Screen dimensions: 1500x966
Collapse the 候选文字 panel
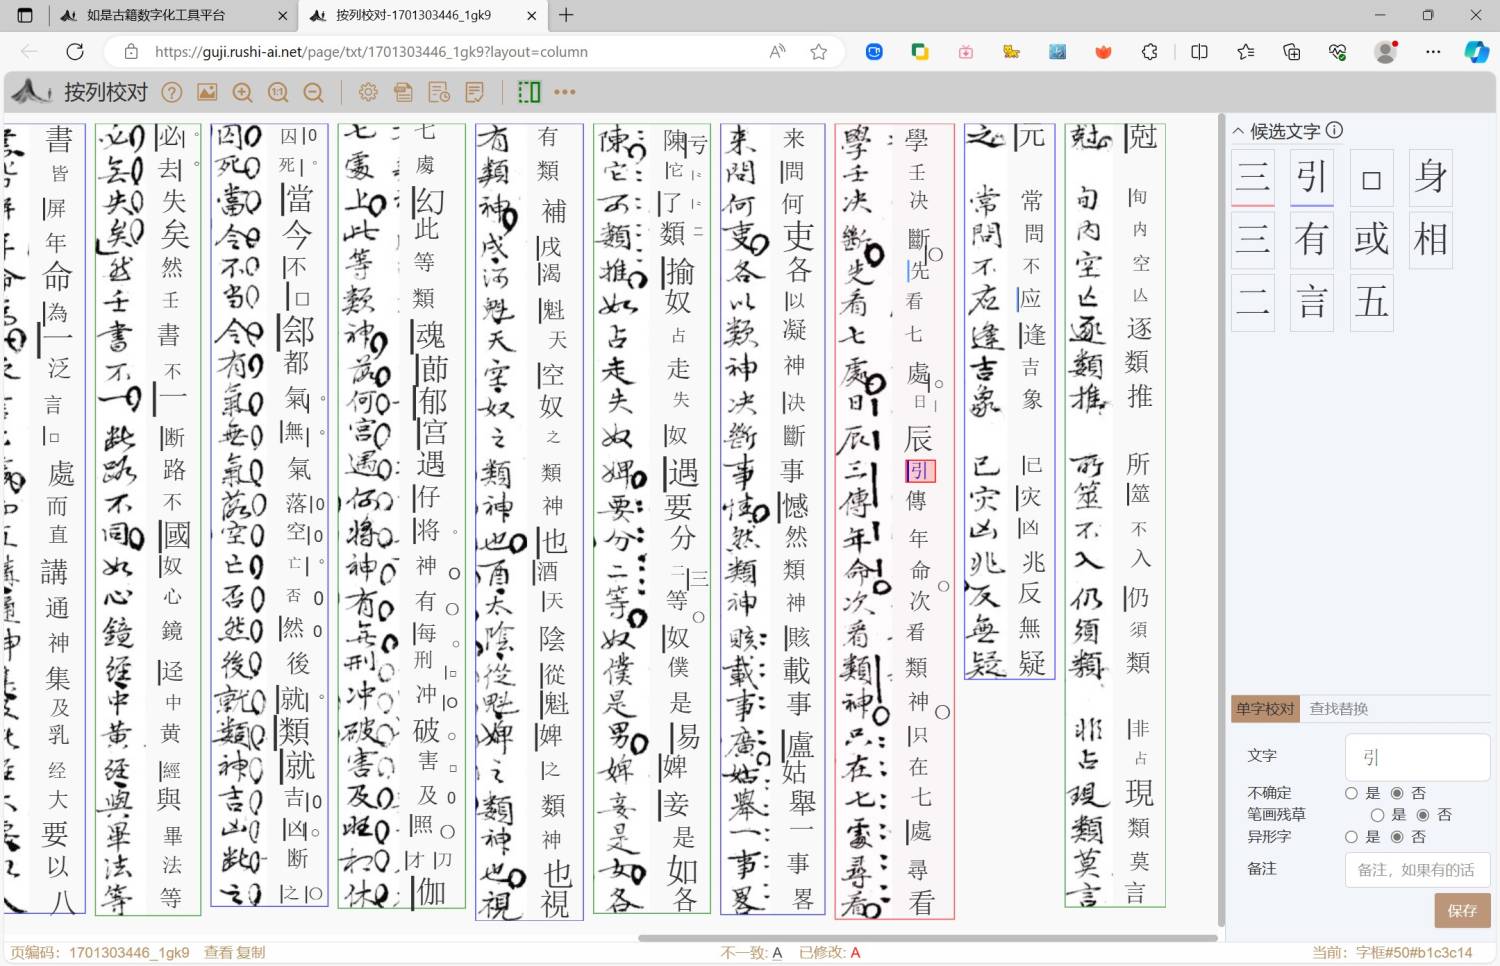tap(1238, 131)
